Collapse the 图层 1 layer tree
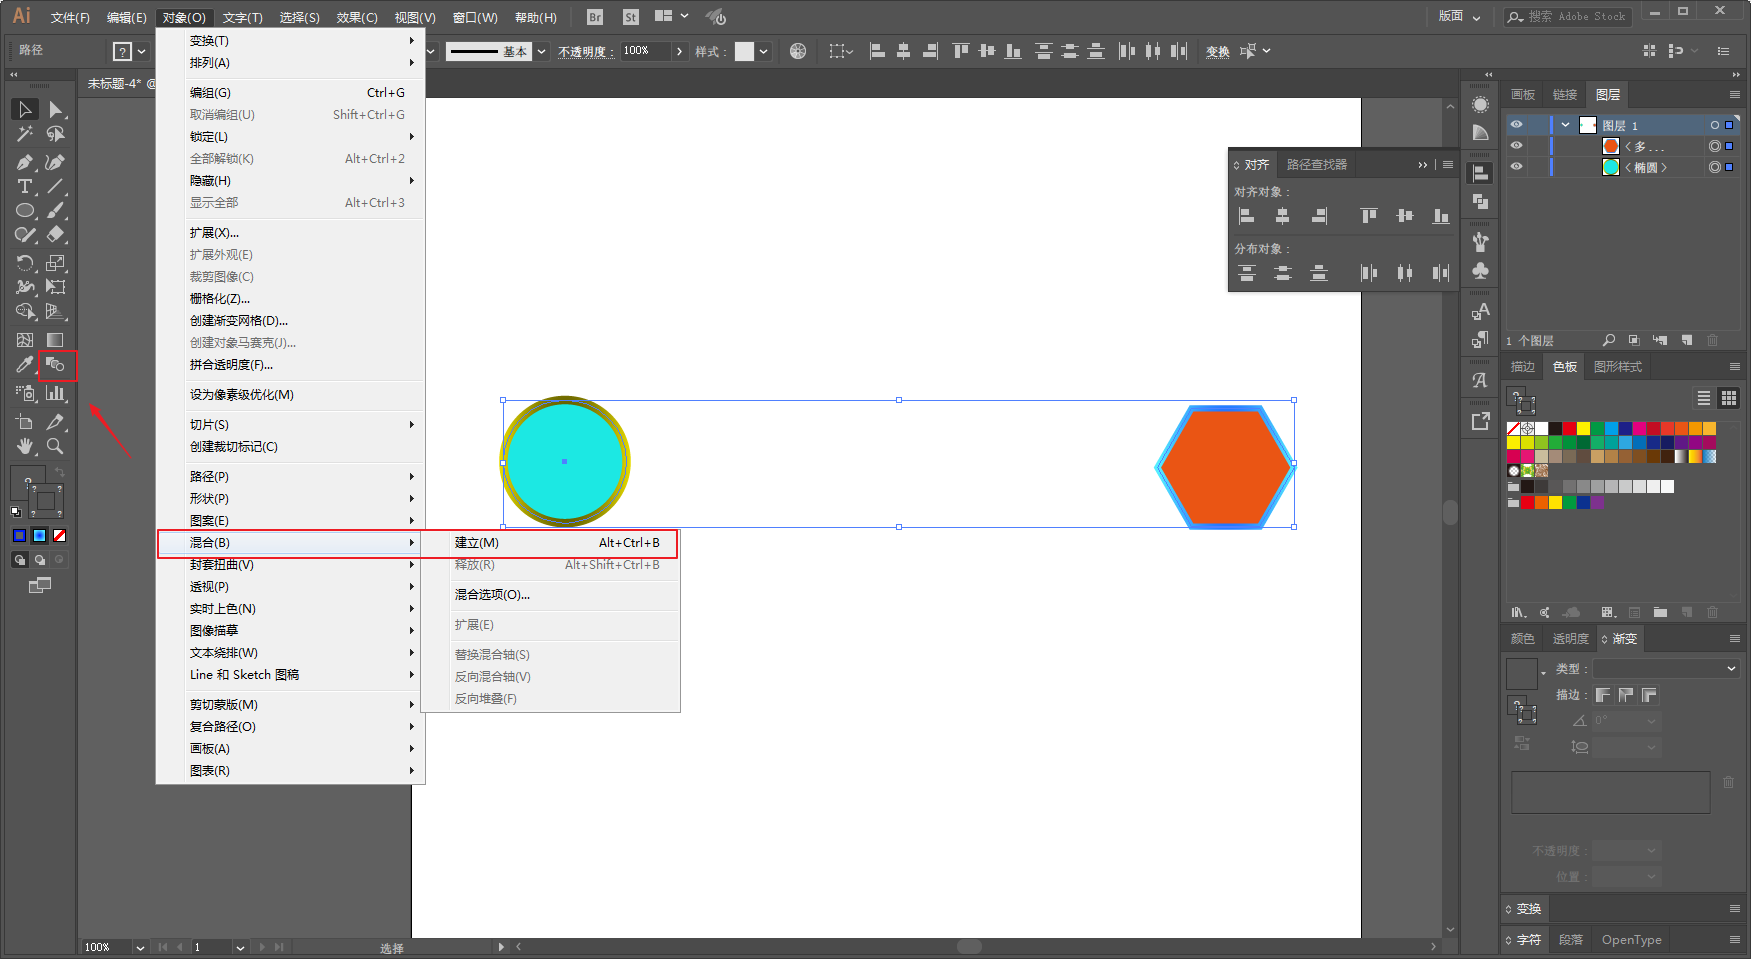The width and height of the screenshot is (1751, 959). tap(1565, 125)
